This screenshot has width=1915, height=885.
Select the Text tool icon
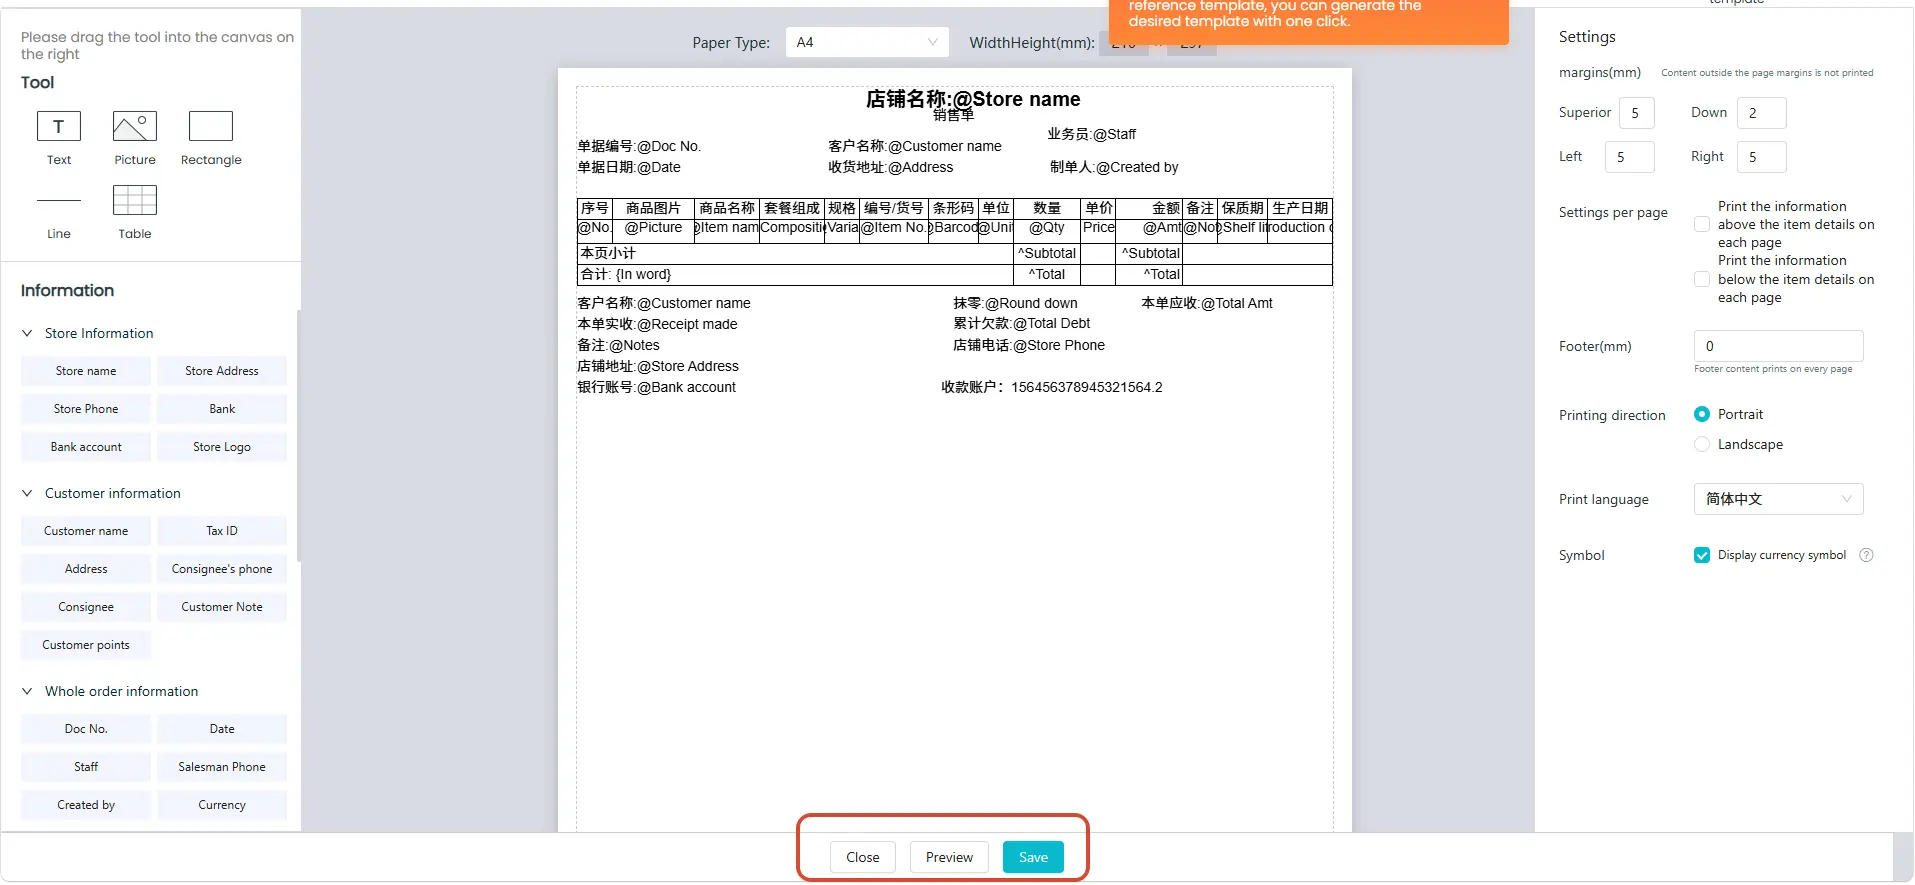click(x=59, y=126)
